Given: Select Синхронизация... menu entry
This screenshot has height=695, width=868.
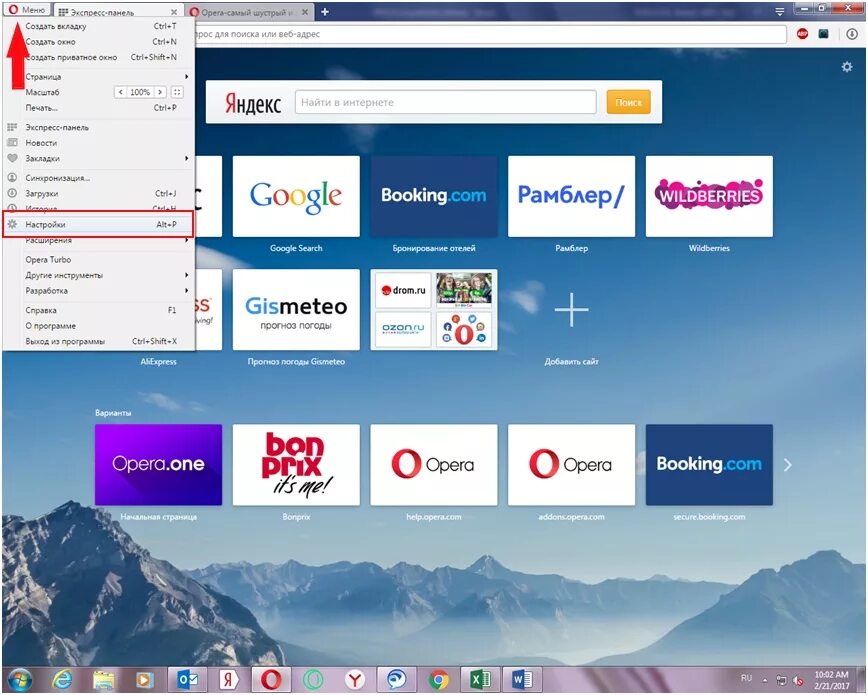Looking at the screenshot, I should click(x=100, y=178).
